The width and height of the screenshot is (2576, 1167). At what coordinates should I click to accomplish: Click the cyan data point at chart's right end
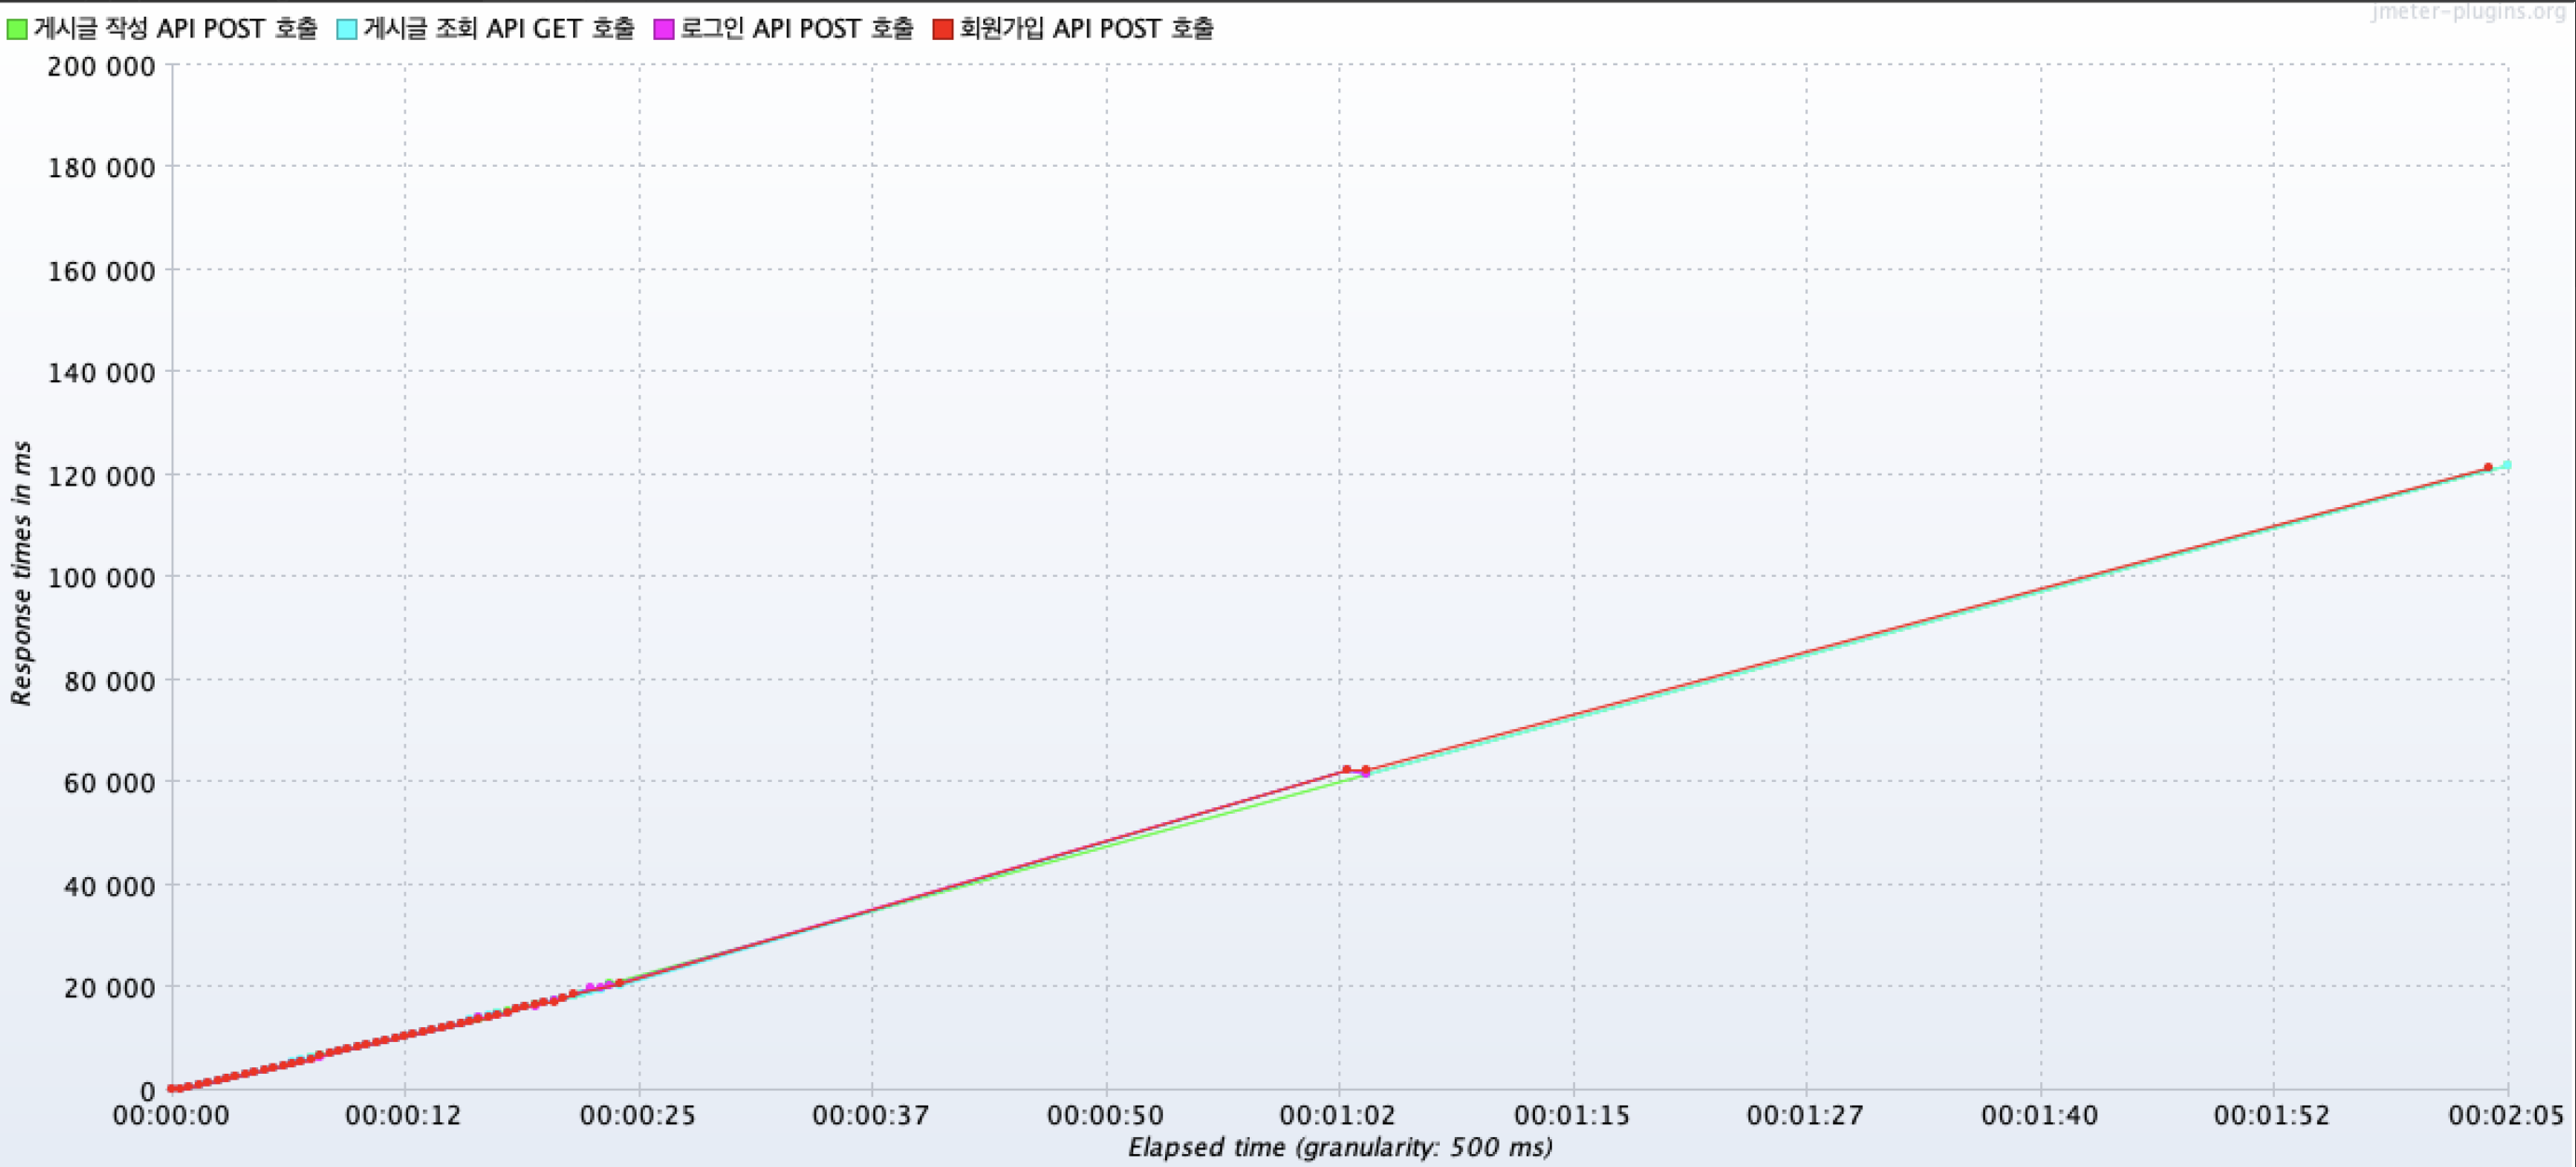(2506, 465)
